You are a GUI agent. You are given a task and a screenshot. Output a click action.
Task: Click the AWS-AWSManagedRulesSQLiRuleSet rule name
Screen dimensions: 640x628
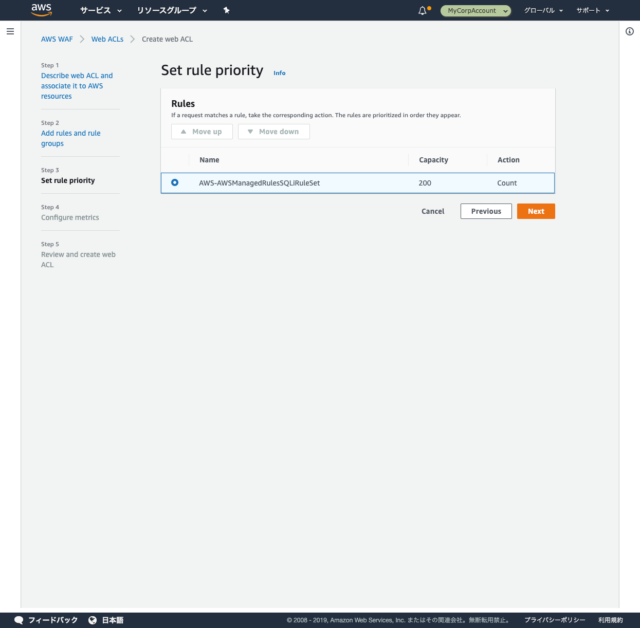point(259,183)
